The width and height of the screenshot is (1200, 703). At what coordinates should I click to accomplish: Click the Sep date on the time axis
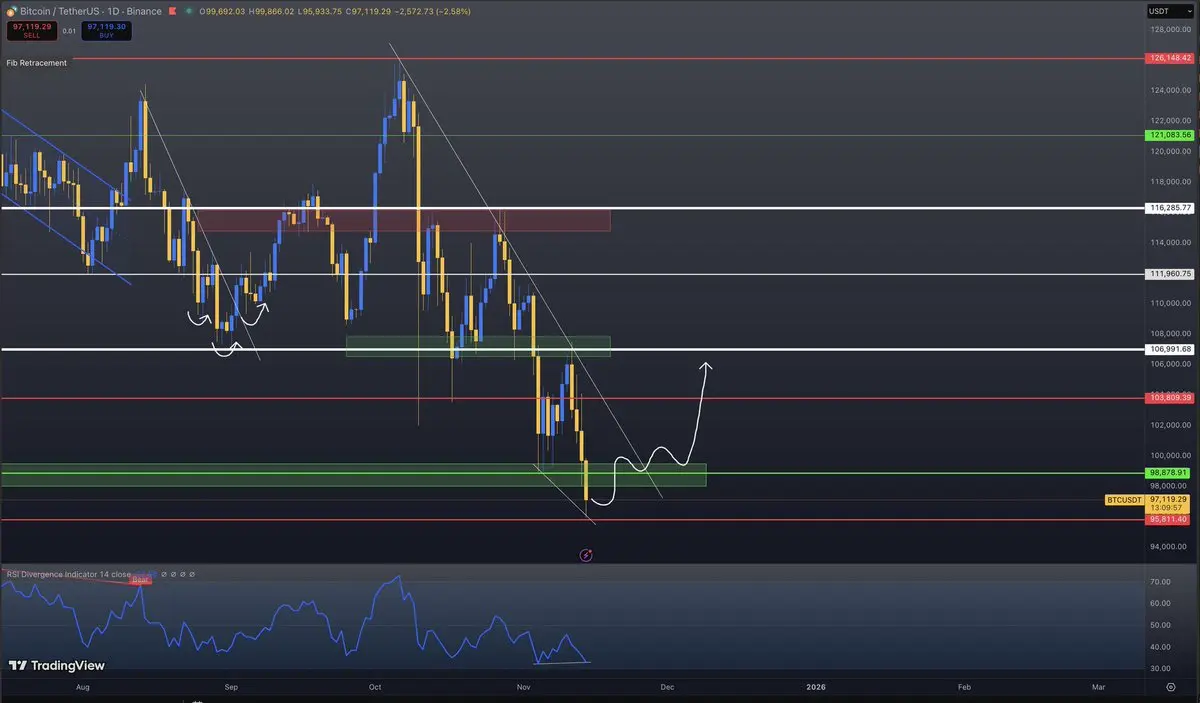coord(231,687)
